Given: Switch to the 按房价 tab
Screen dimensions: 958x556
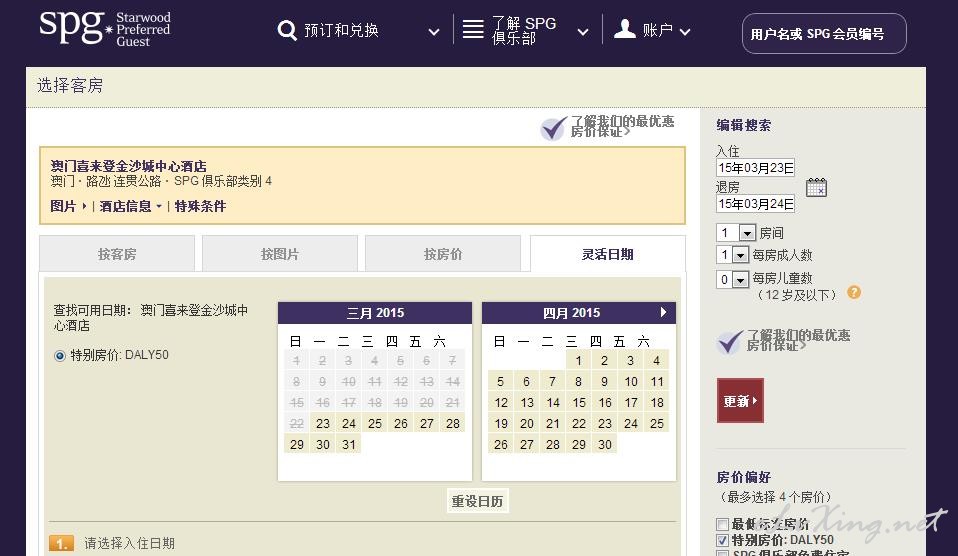Looking at the screenshot, I should pos(443,254).
